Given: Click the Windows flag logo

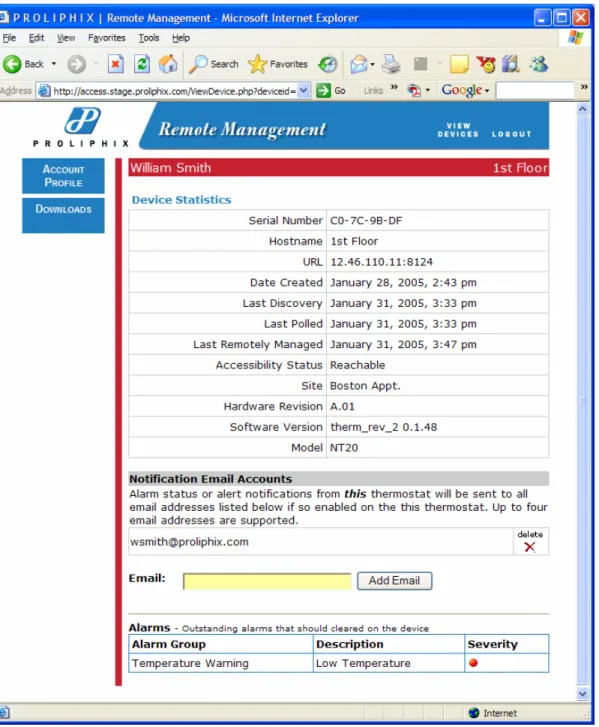Looking at the screenshot, I should coord(576,38).
